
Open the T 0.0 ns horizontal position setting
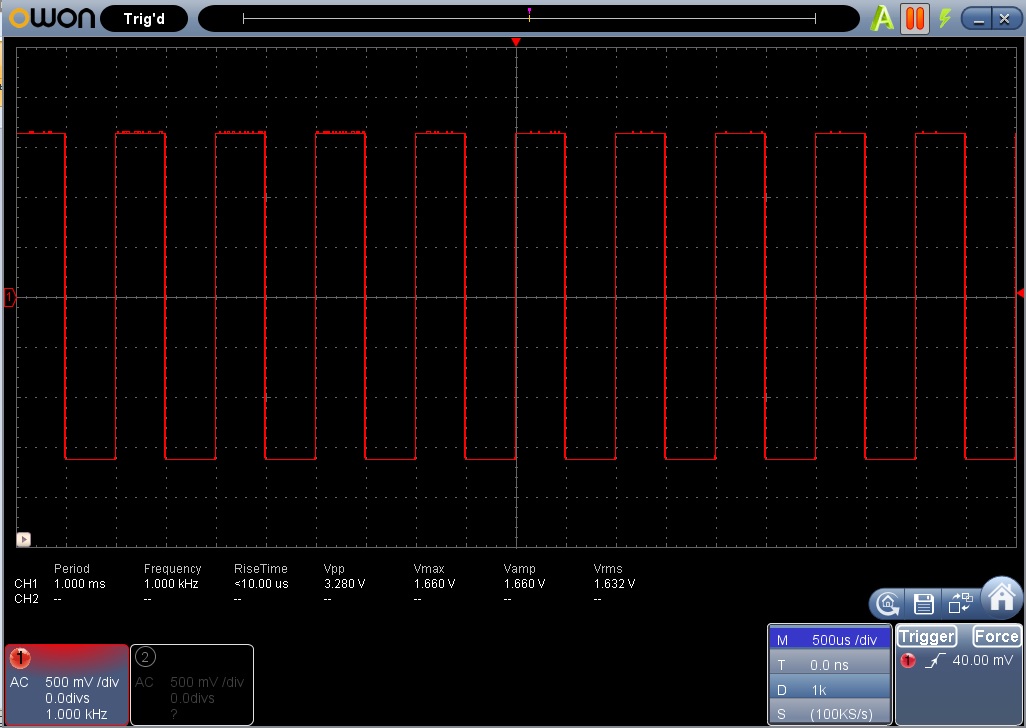click(828, 664)
